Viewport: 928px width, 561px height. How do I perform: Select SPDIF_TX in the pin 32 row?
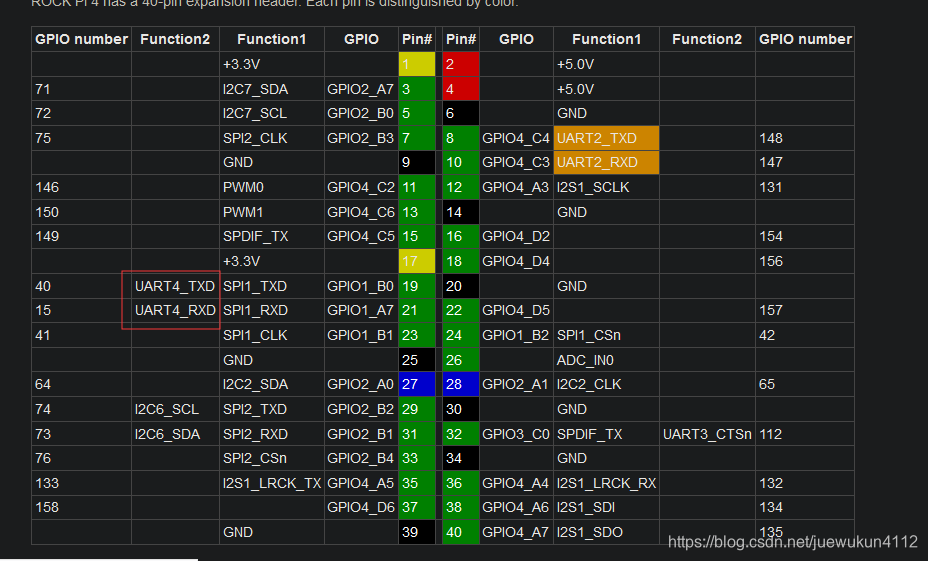coord(606,434)
